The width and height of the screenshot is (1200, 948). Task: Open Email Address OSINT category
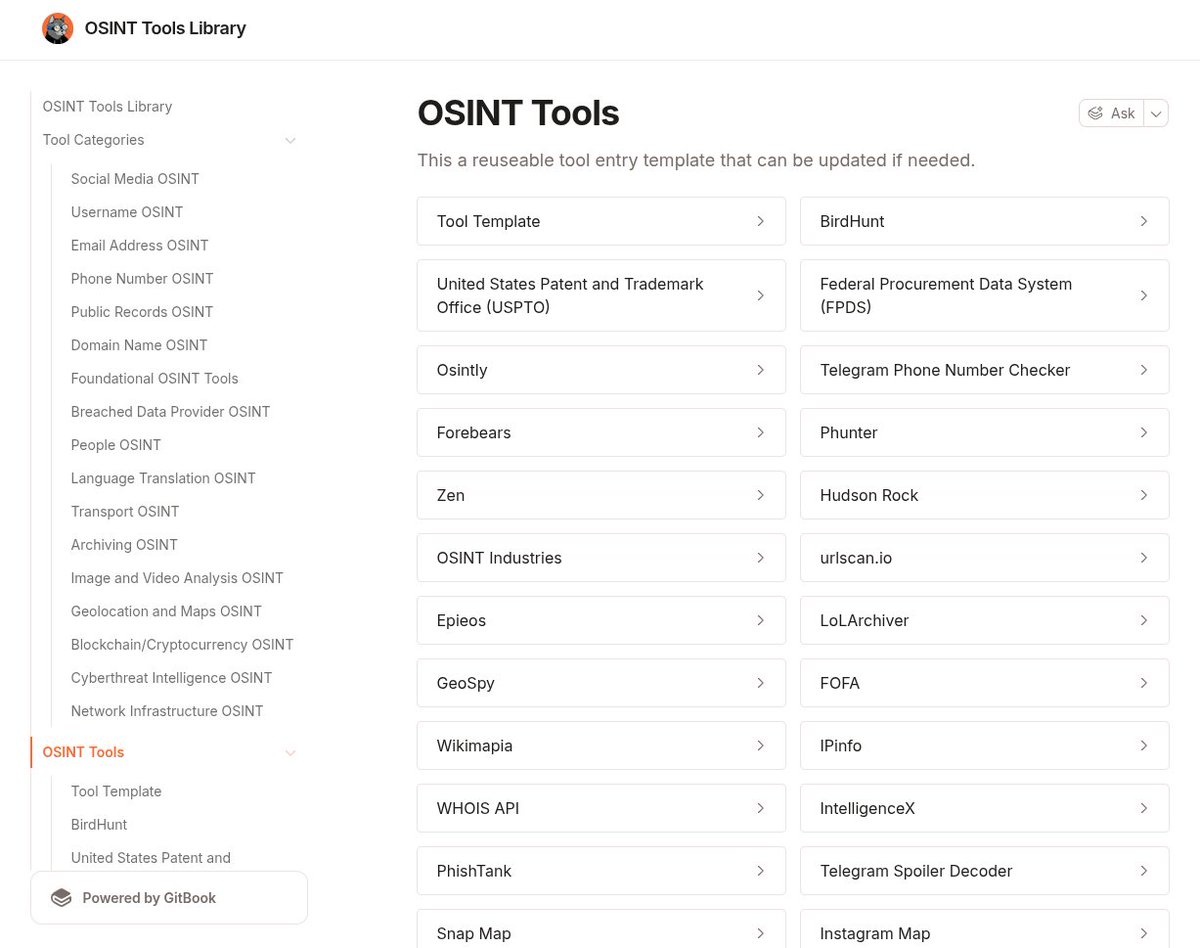click(140, 245)
